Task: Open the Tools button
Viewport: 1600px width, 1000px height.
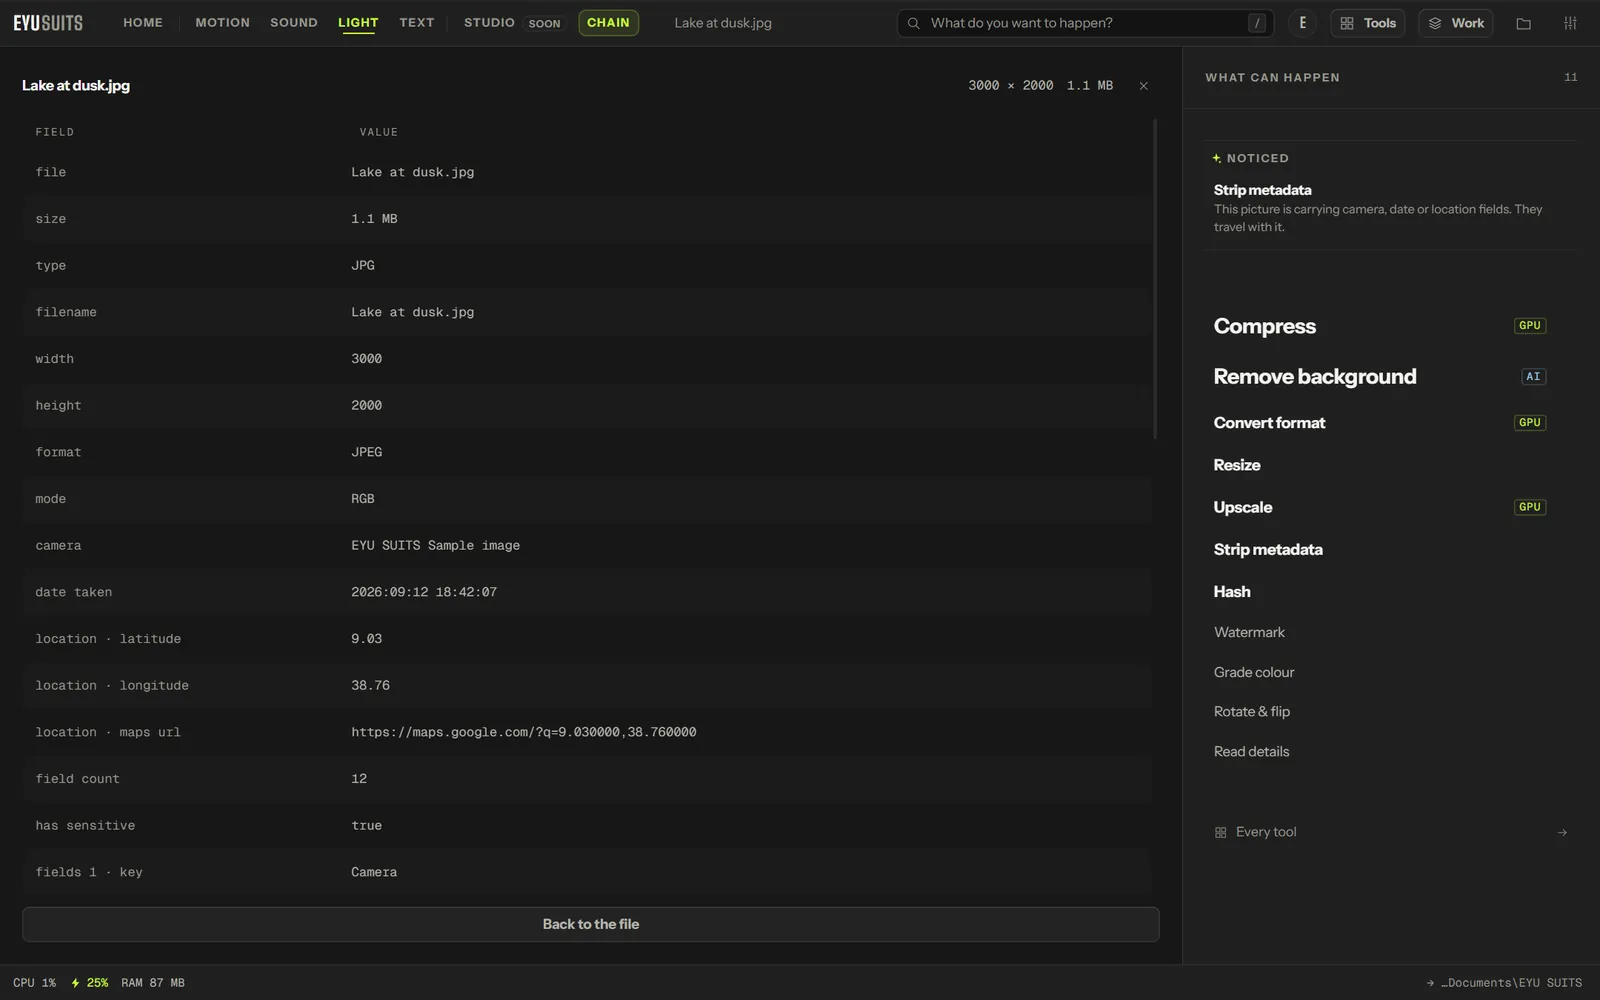Action: 1367,23
